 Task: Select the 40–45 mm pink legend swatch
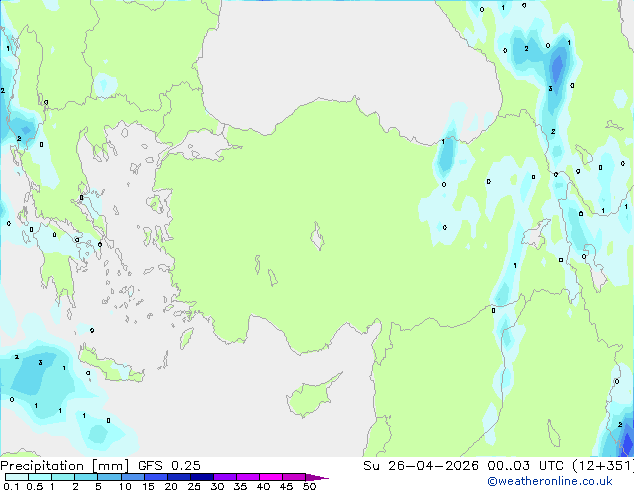[x=271, y=477]
